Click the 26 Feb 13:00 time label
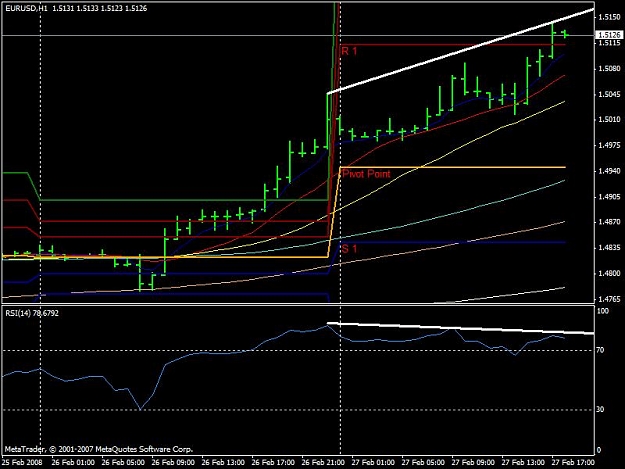 (x=223, y=462)
